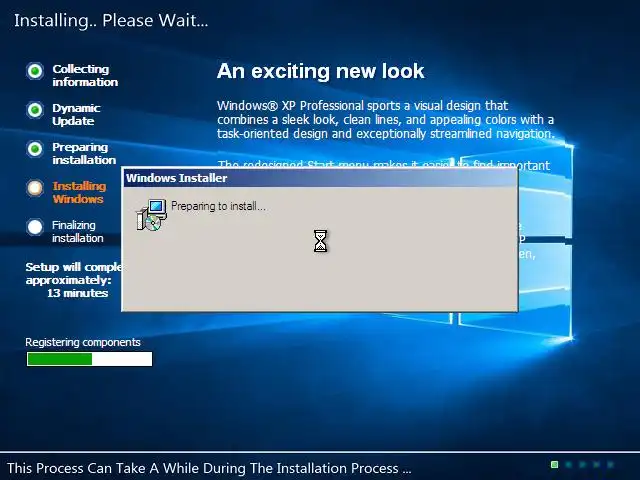Click the 'Preparing installation' step label
The width and height of the screenshot is (640, 480).
(x=84, y=153)
